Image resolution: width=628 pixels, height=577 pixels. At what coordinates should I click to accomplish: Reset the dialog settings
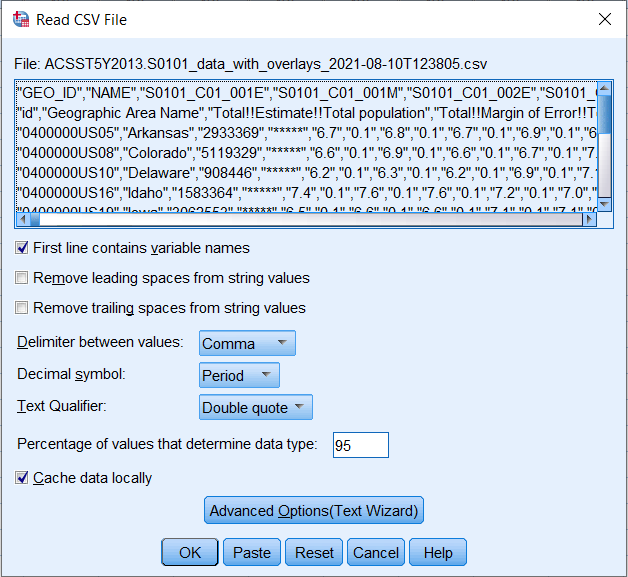314,553
